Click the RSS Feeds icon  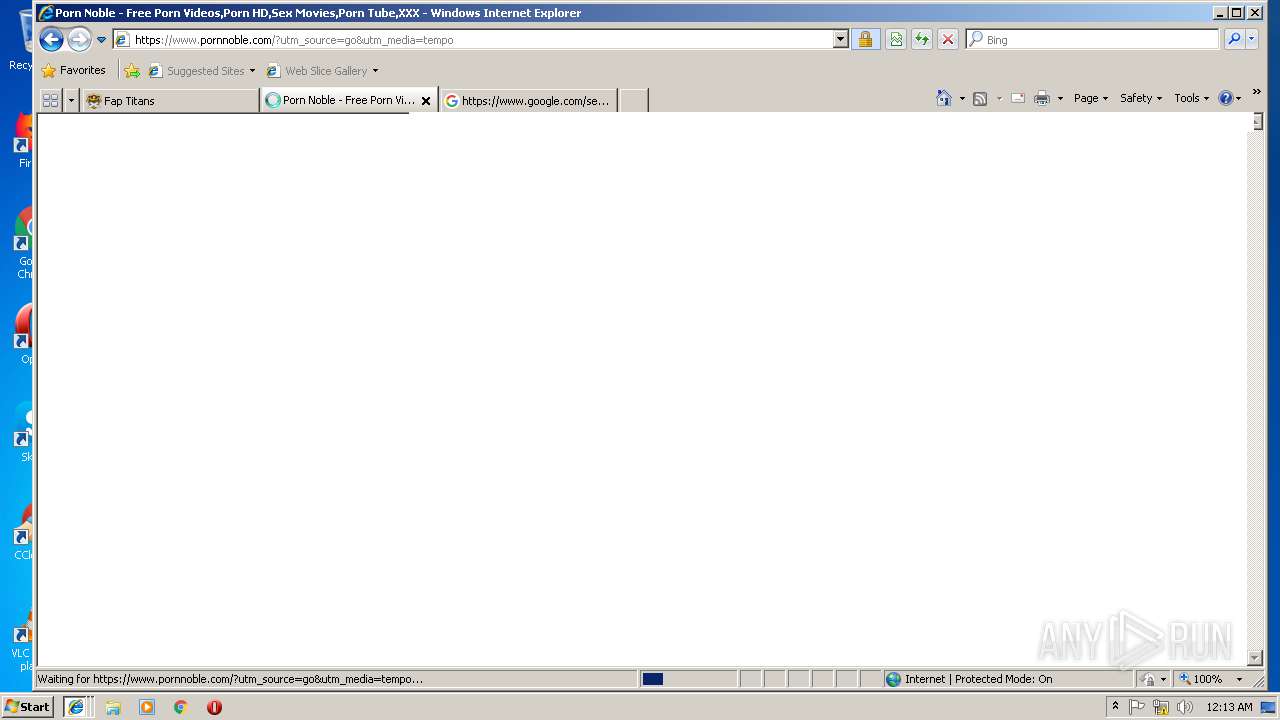click(980, 98)
